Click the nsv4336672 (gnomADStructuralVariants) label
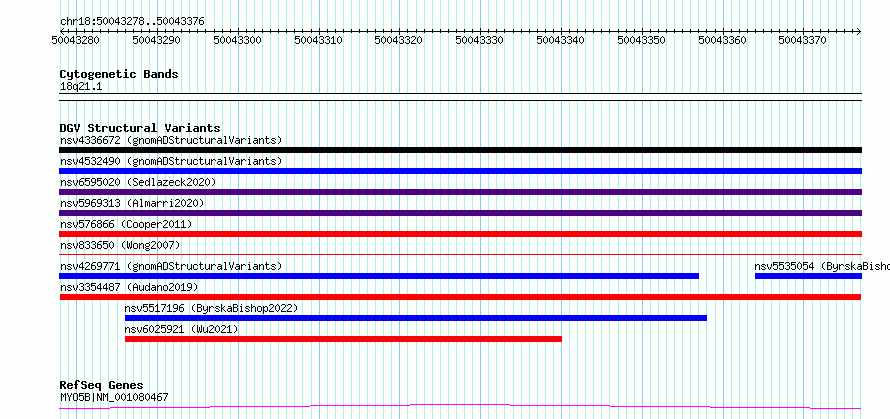 tap(171, 140)
